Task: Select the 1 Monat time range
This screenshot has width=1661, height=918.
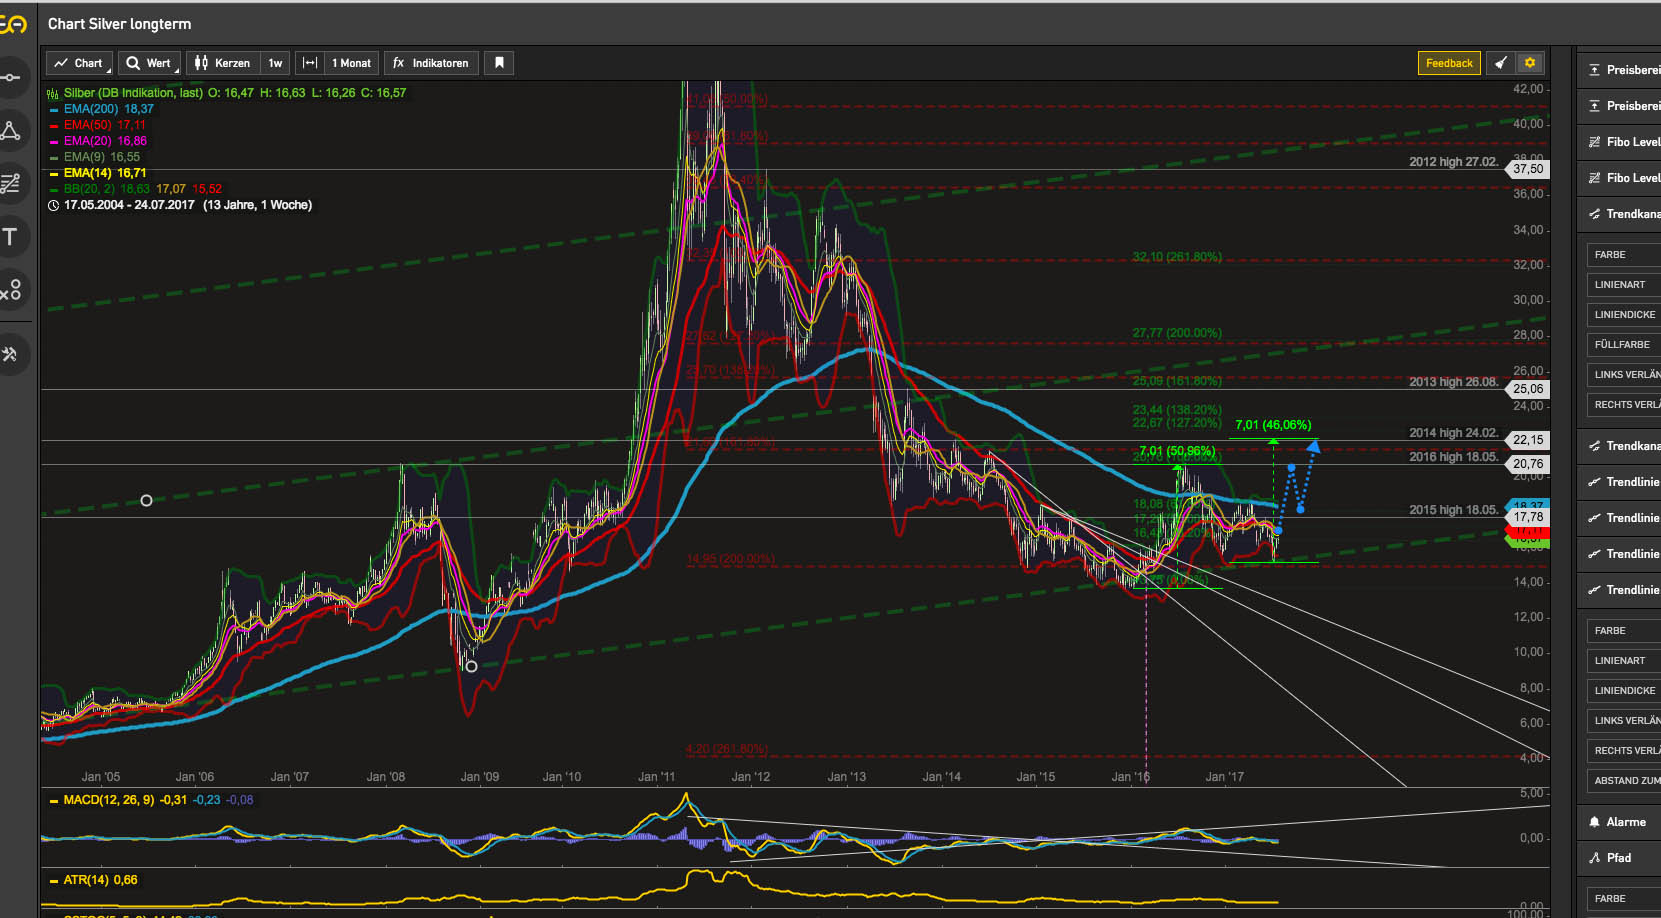Action: (x=351, y=63)
